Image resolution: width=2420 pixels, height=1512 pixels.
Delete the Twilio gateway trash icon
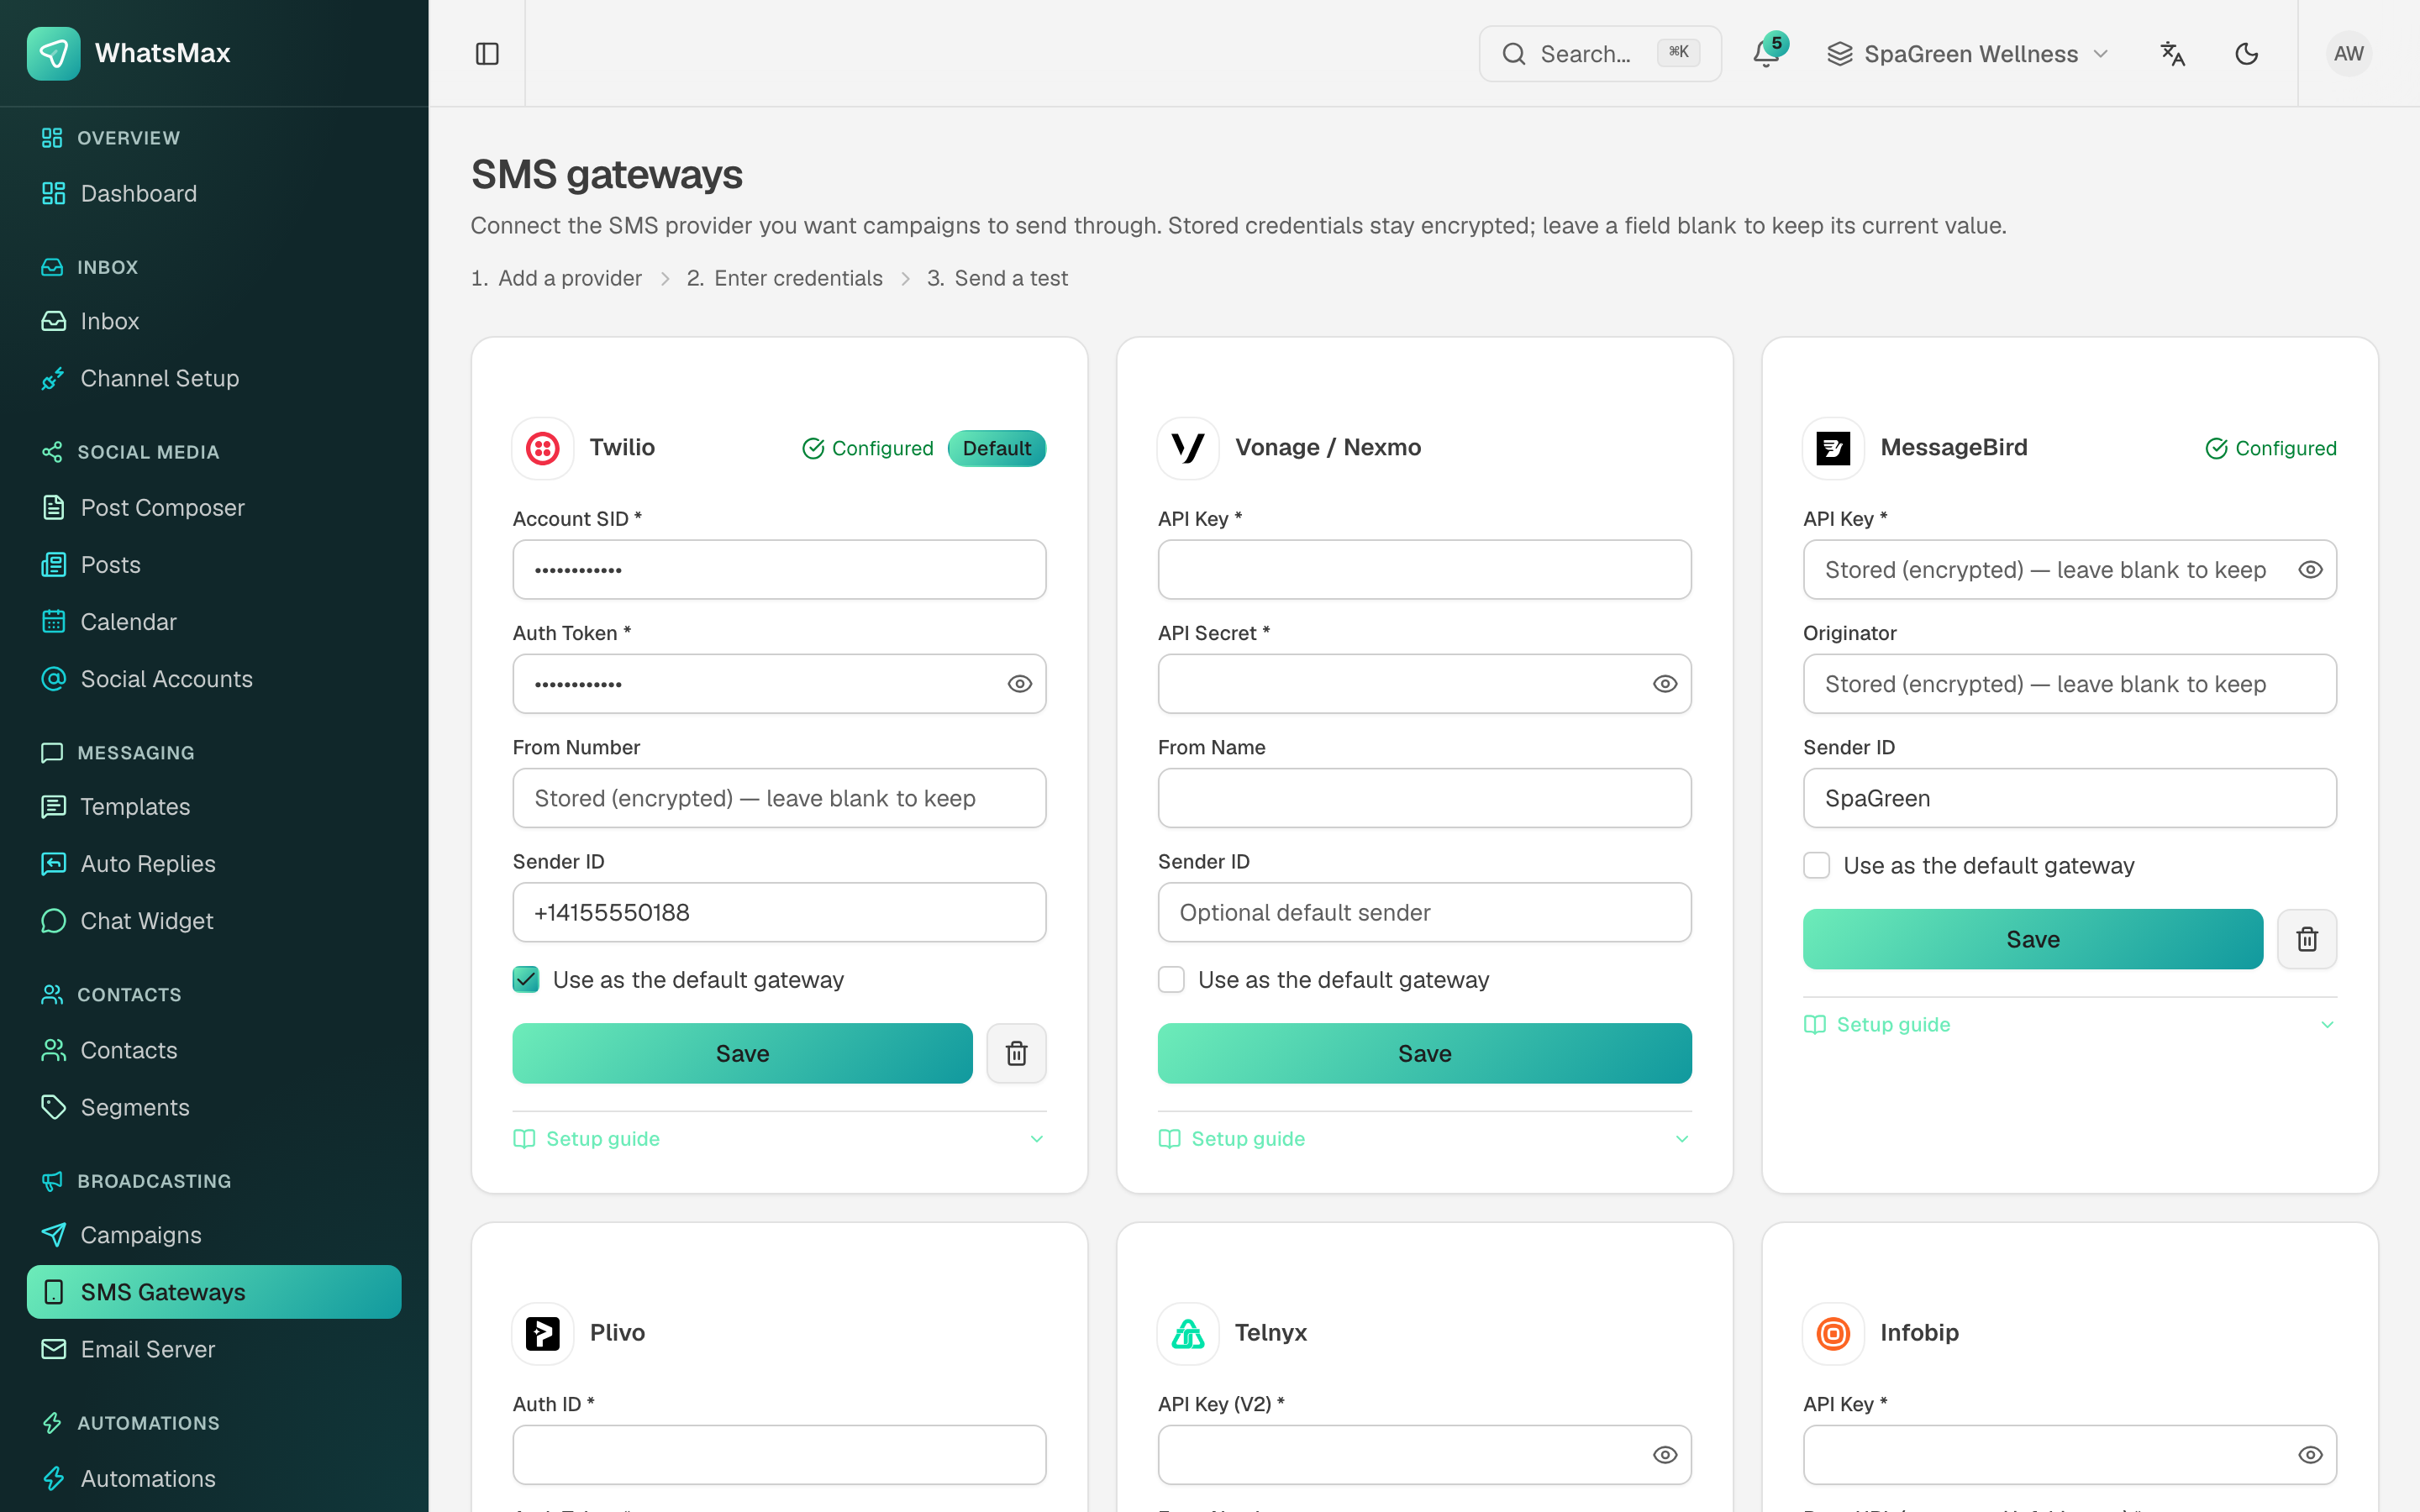click(x=1016, y=1053)
